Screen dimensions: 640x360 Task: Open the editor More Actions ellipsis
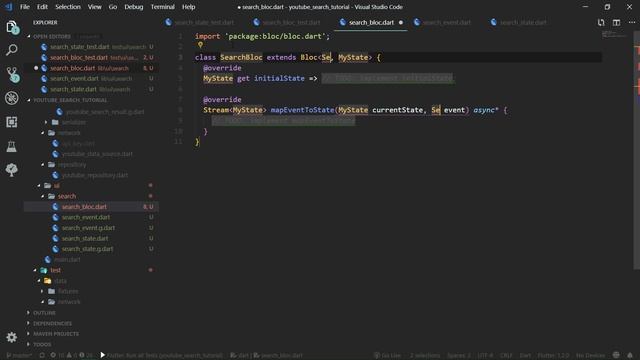click(x=632, y=22)
